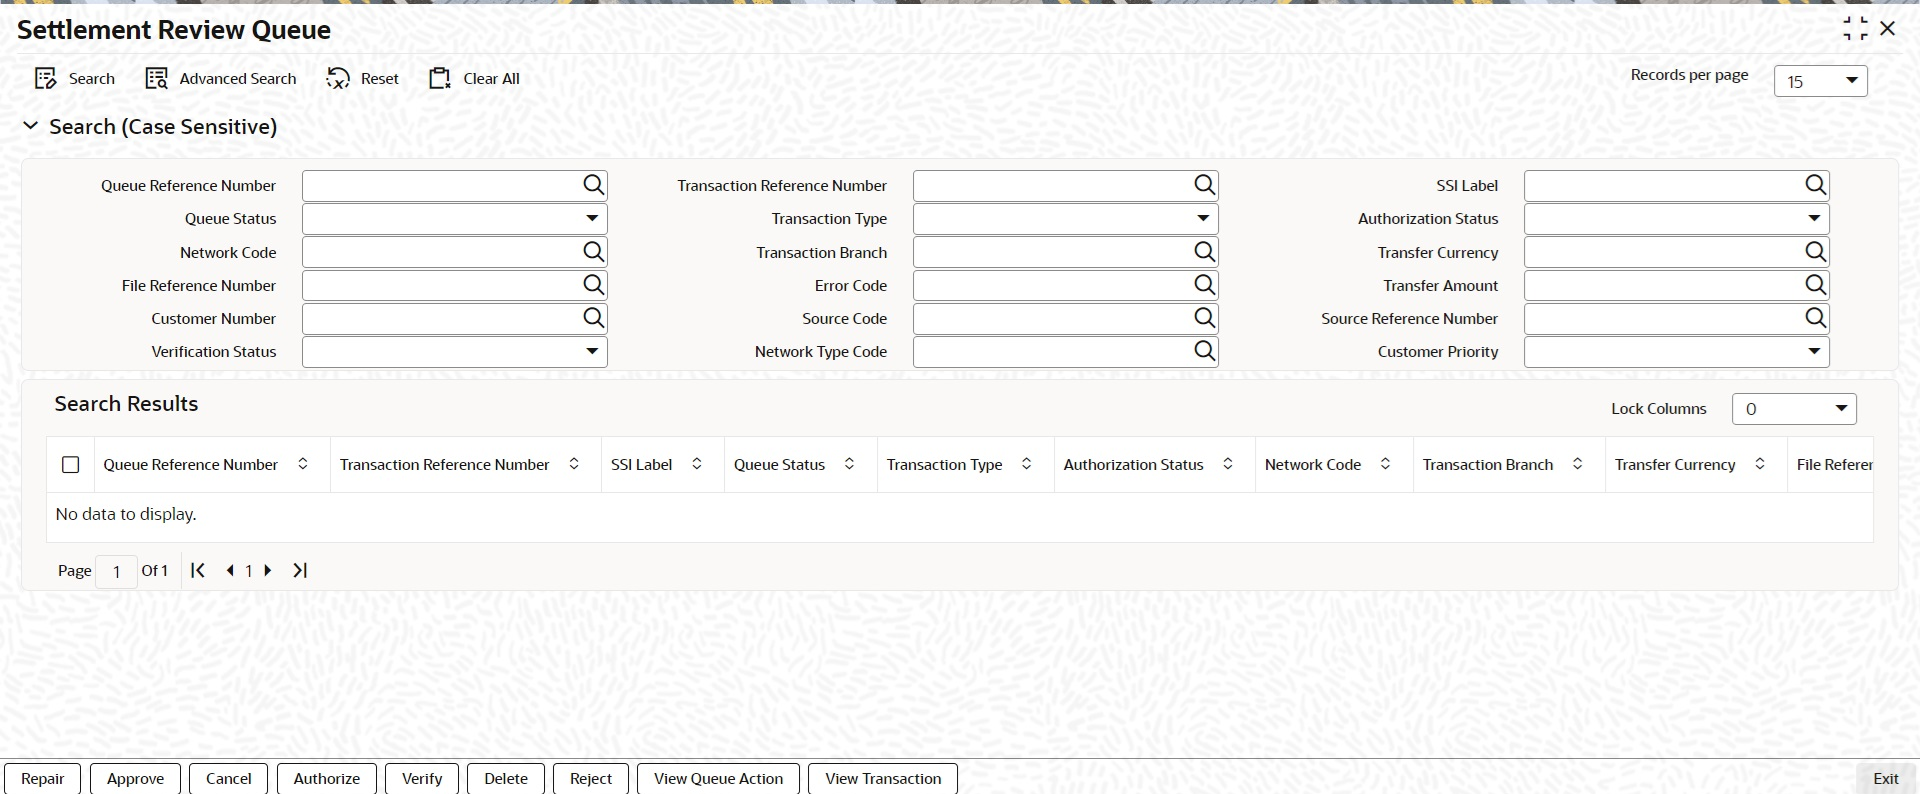Screen dimensions: 1920x794
Task: Click the Reset icon
Action: tap(338, 79)
